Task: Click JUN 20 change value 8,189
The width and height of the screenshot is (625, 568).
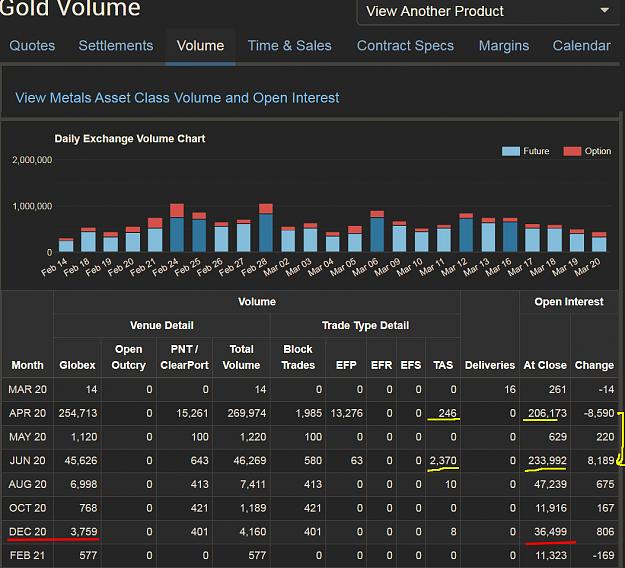Action: (601, 460)
